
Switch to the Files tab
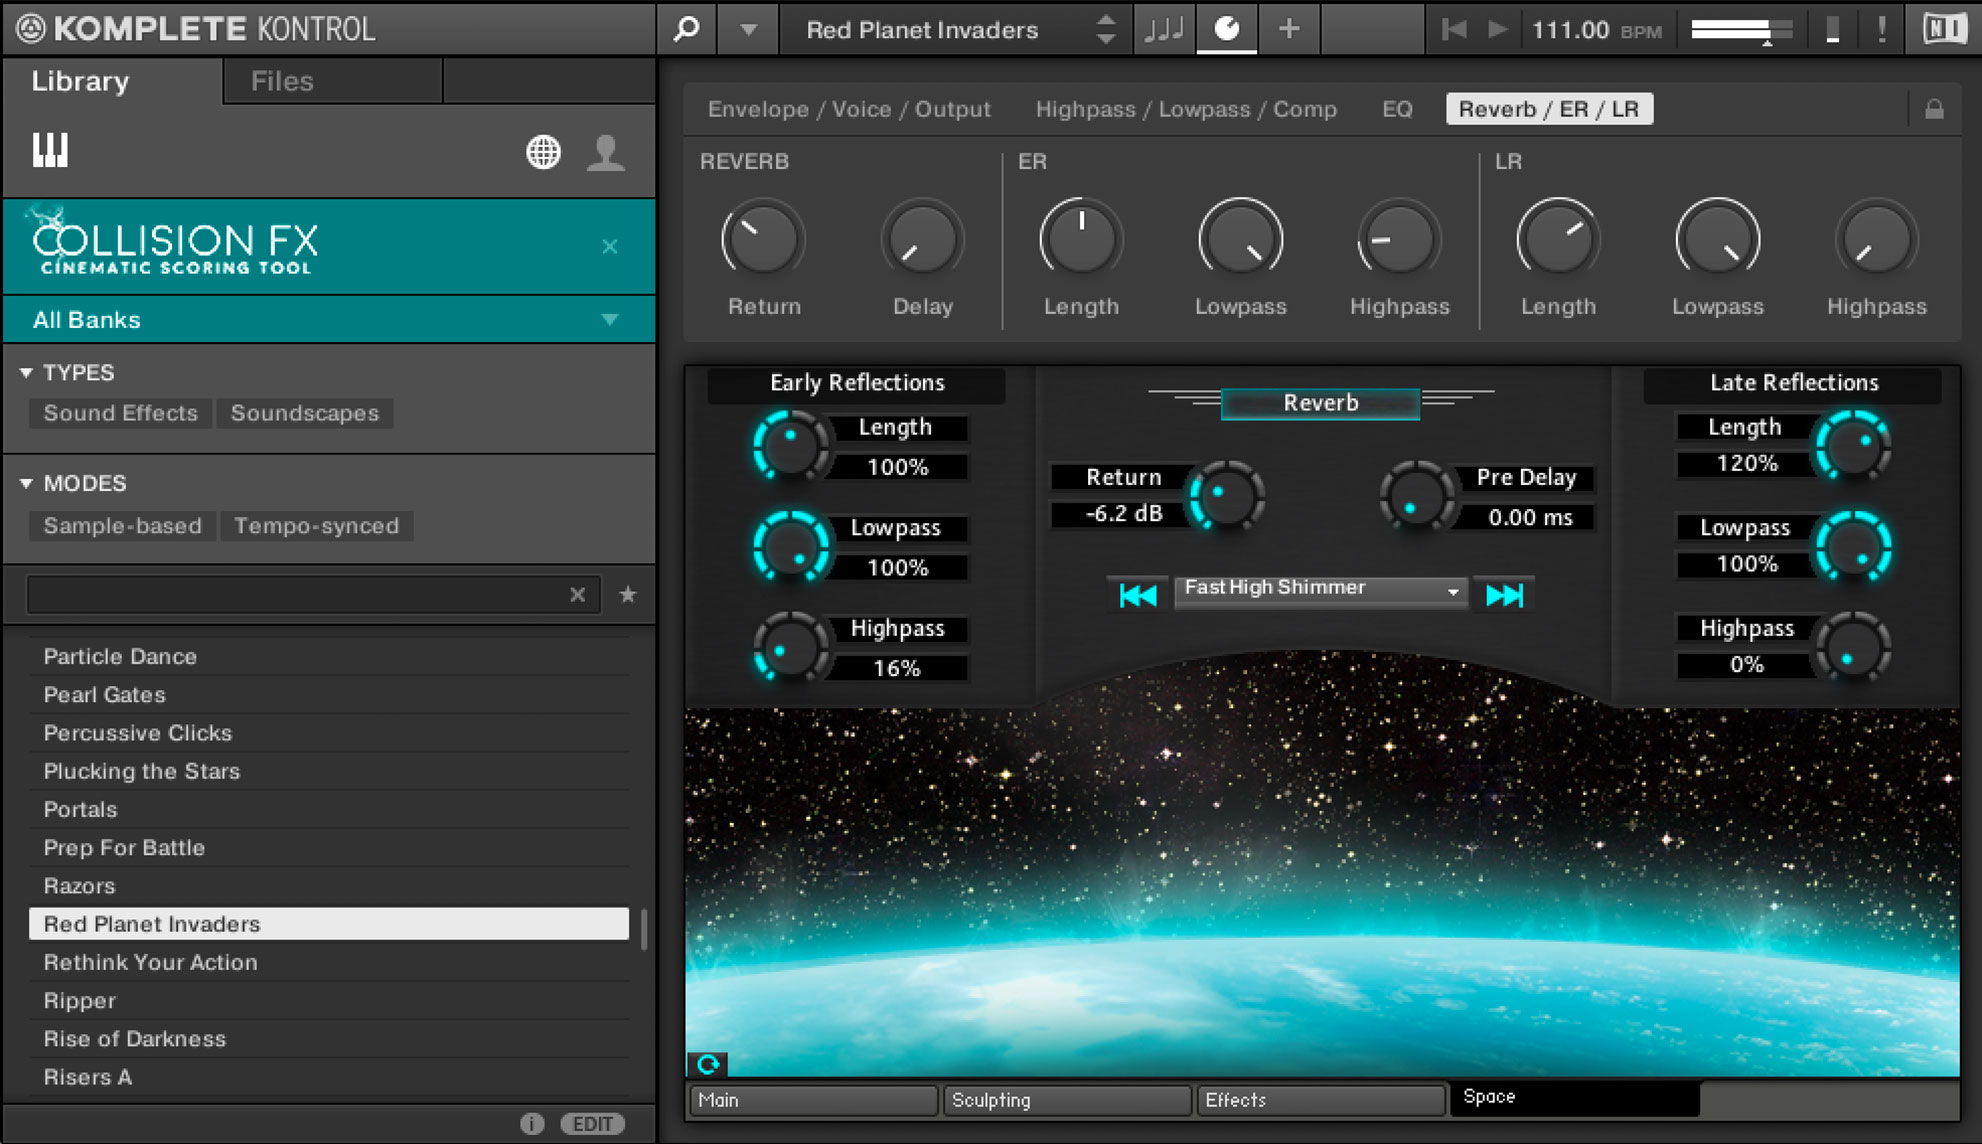tap(282, 81)
